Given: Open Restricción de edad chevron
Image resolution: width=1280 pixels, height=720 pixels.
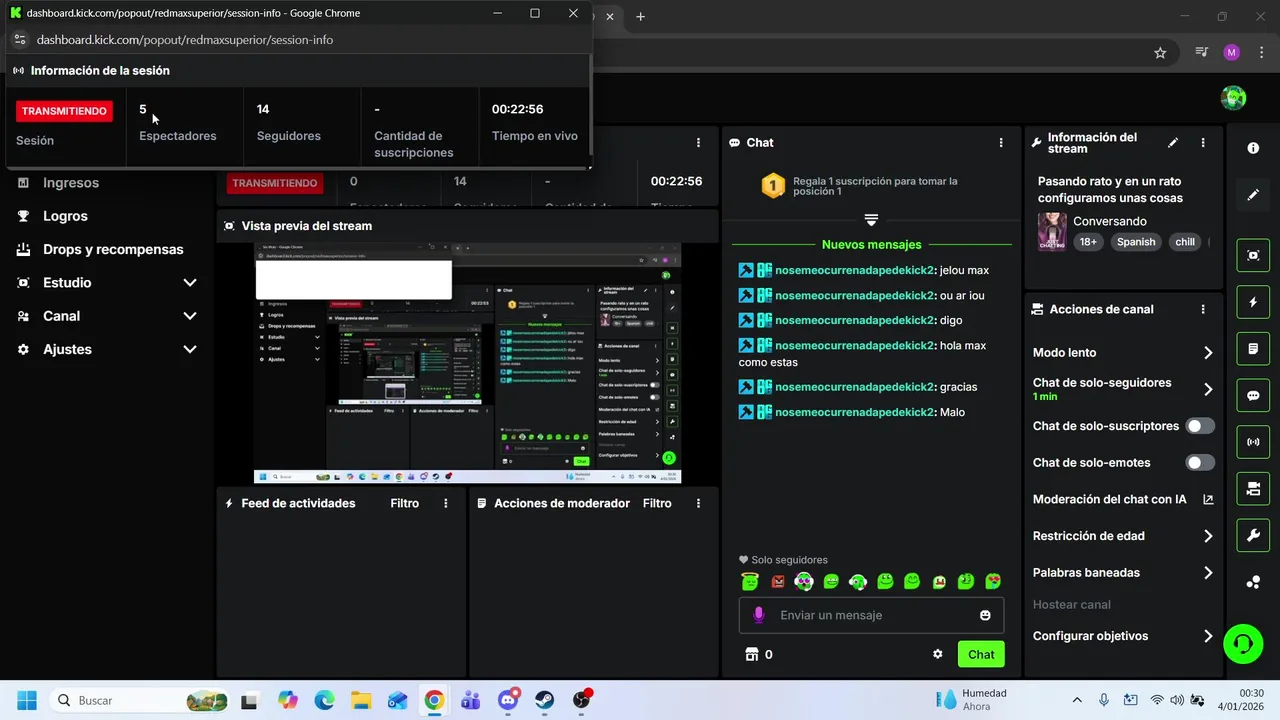Looking at the screenshot, I should 1208,536.
